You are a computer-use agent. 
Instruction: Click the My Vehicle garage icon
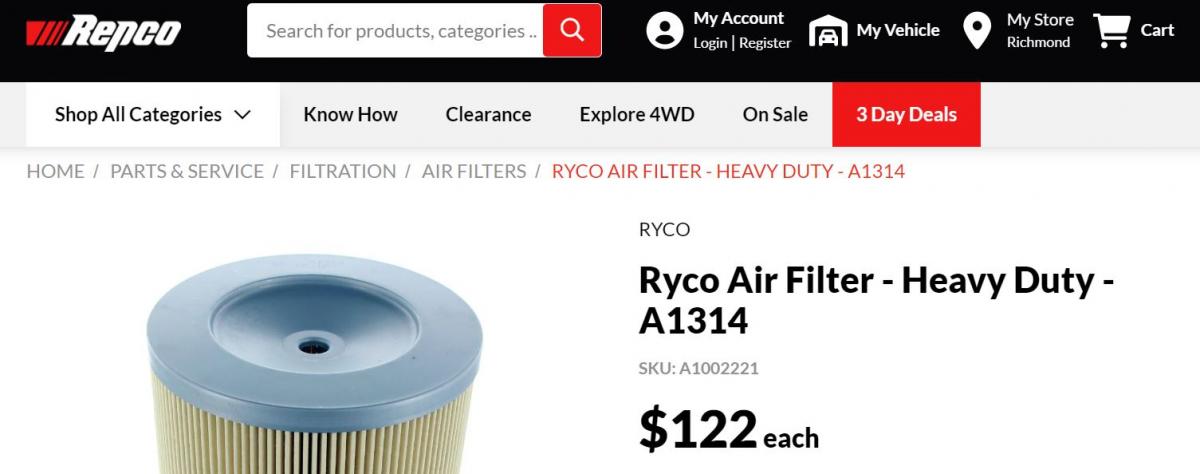pyautogui.click(x=827, y=31)
